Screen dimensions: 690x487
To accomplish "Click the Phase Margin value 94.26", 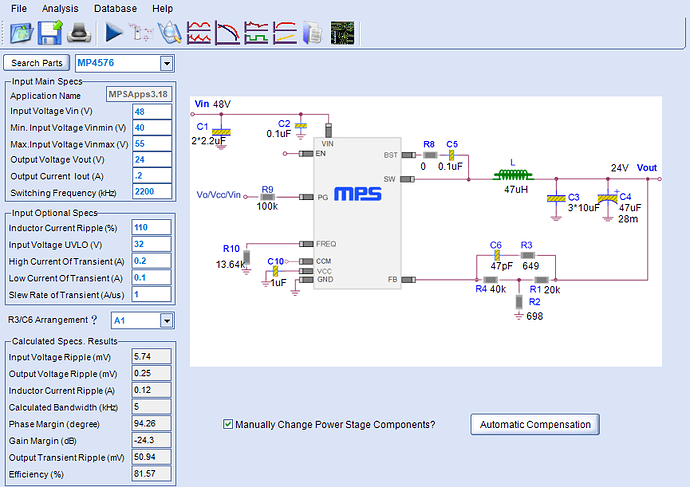I will [x=151, y=423].
